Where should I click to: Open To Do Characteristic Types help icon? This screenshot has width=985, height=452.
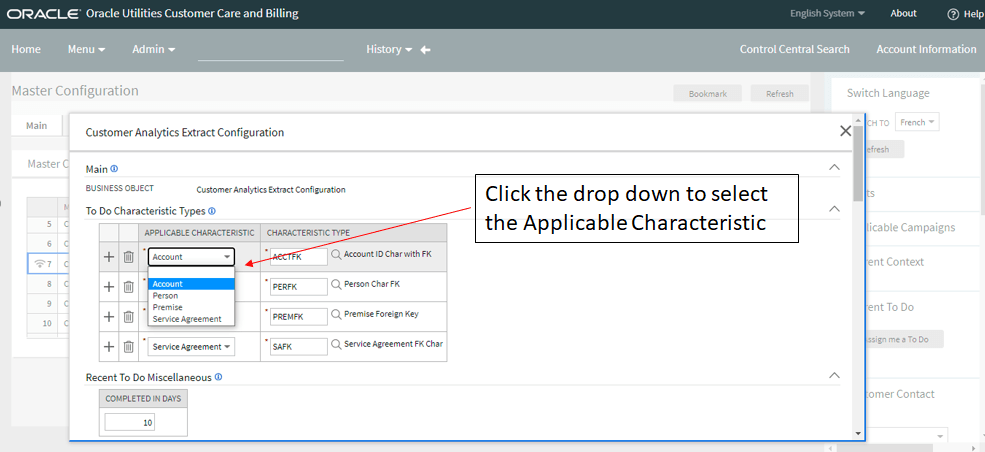[x=212, y=211]
